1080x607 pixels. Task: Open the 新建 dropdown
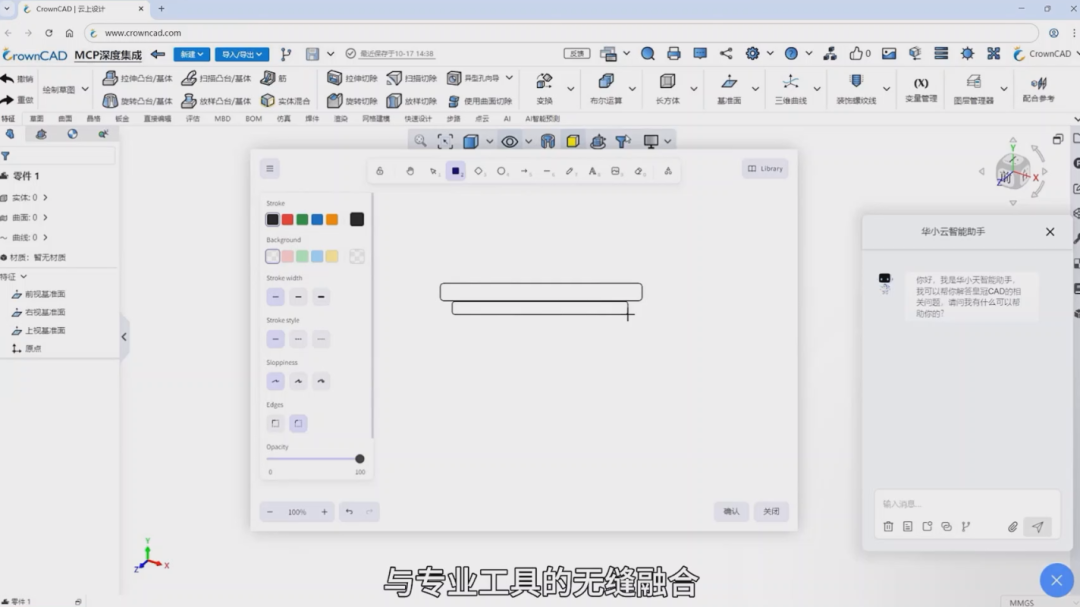tap(191, 54)
